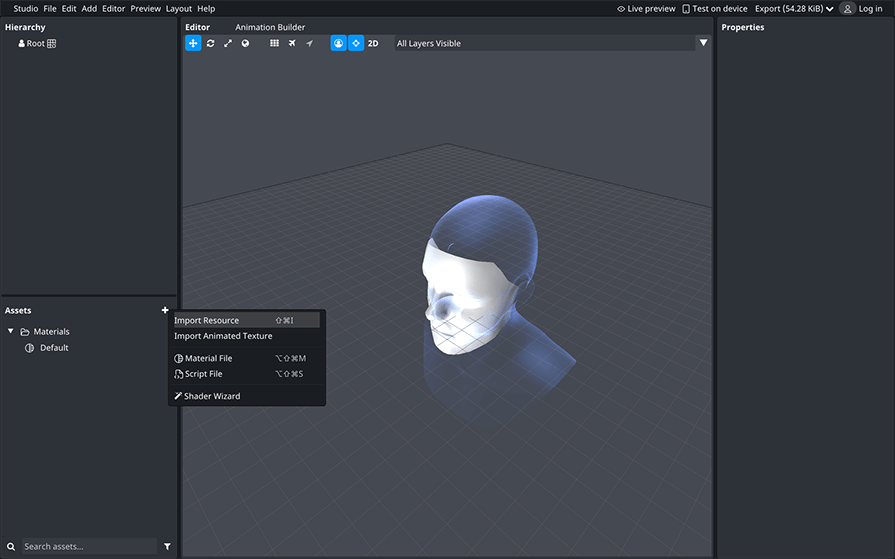Click the globe world-space icon

245,44
